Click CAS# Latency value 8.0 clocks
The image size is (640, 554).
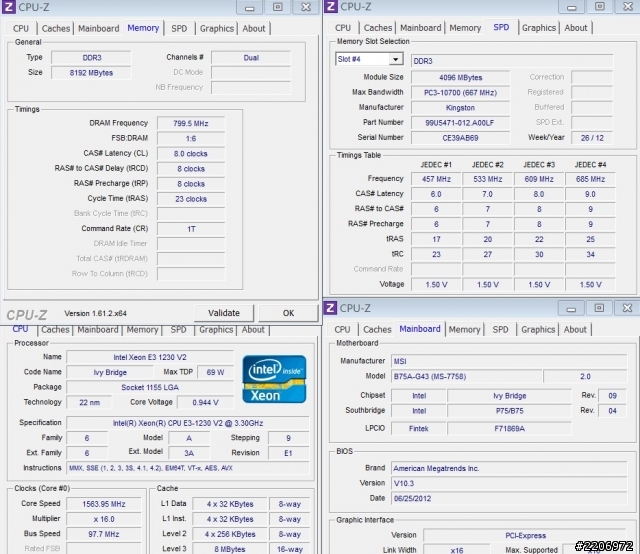tap(191, 154)
